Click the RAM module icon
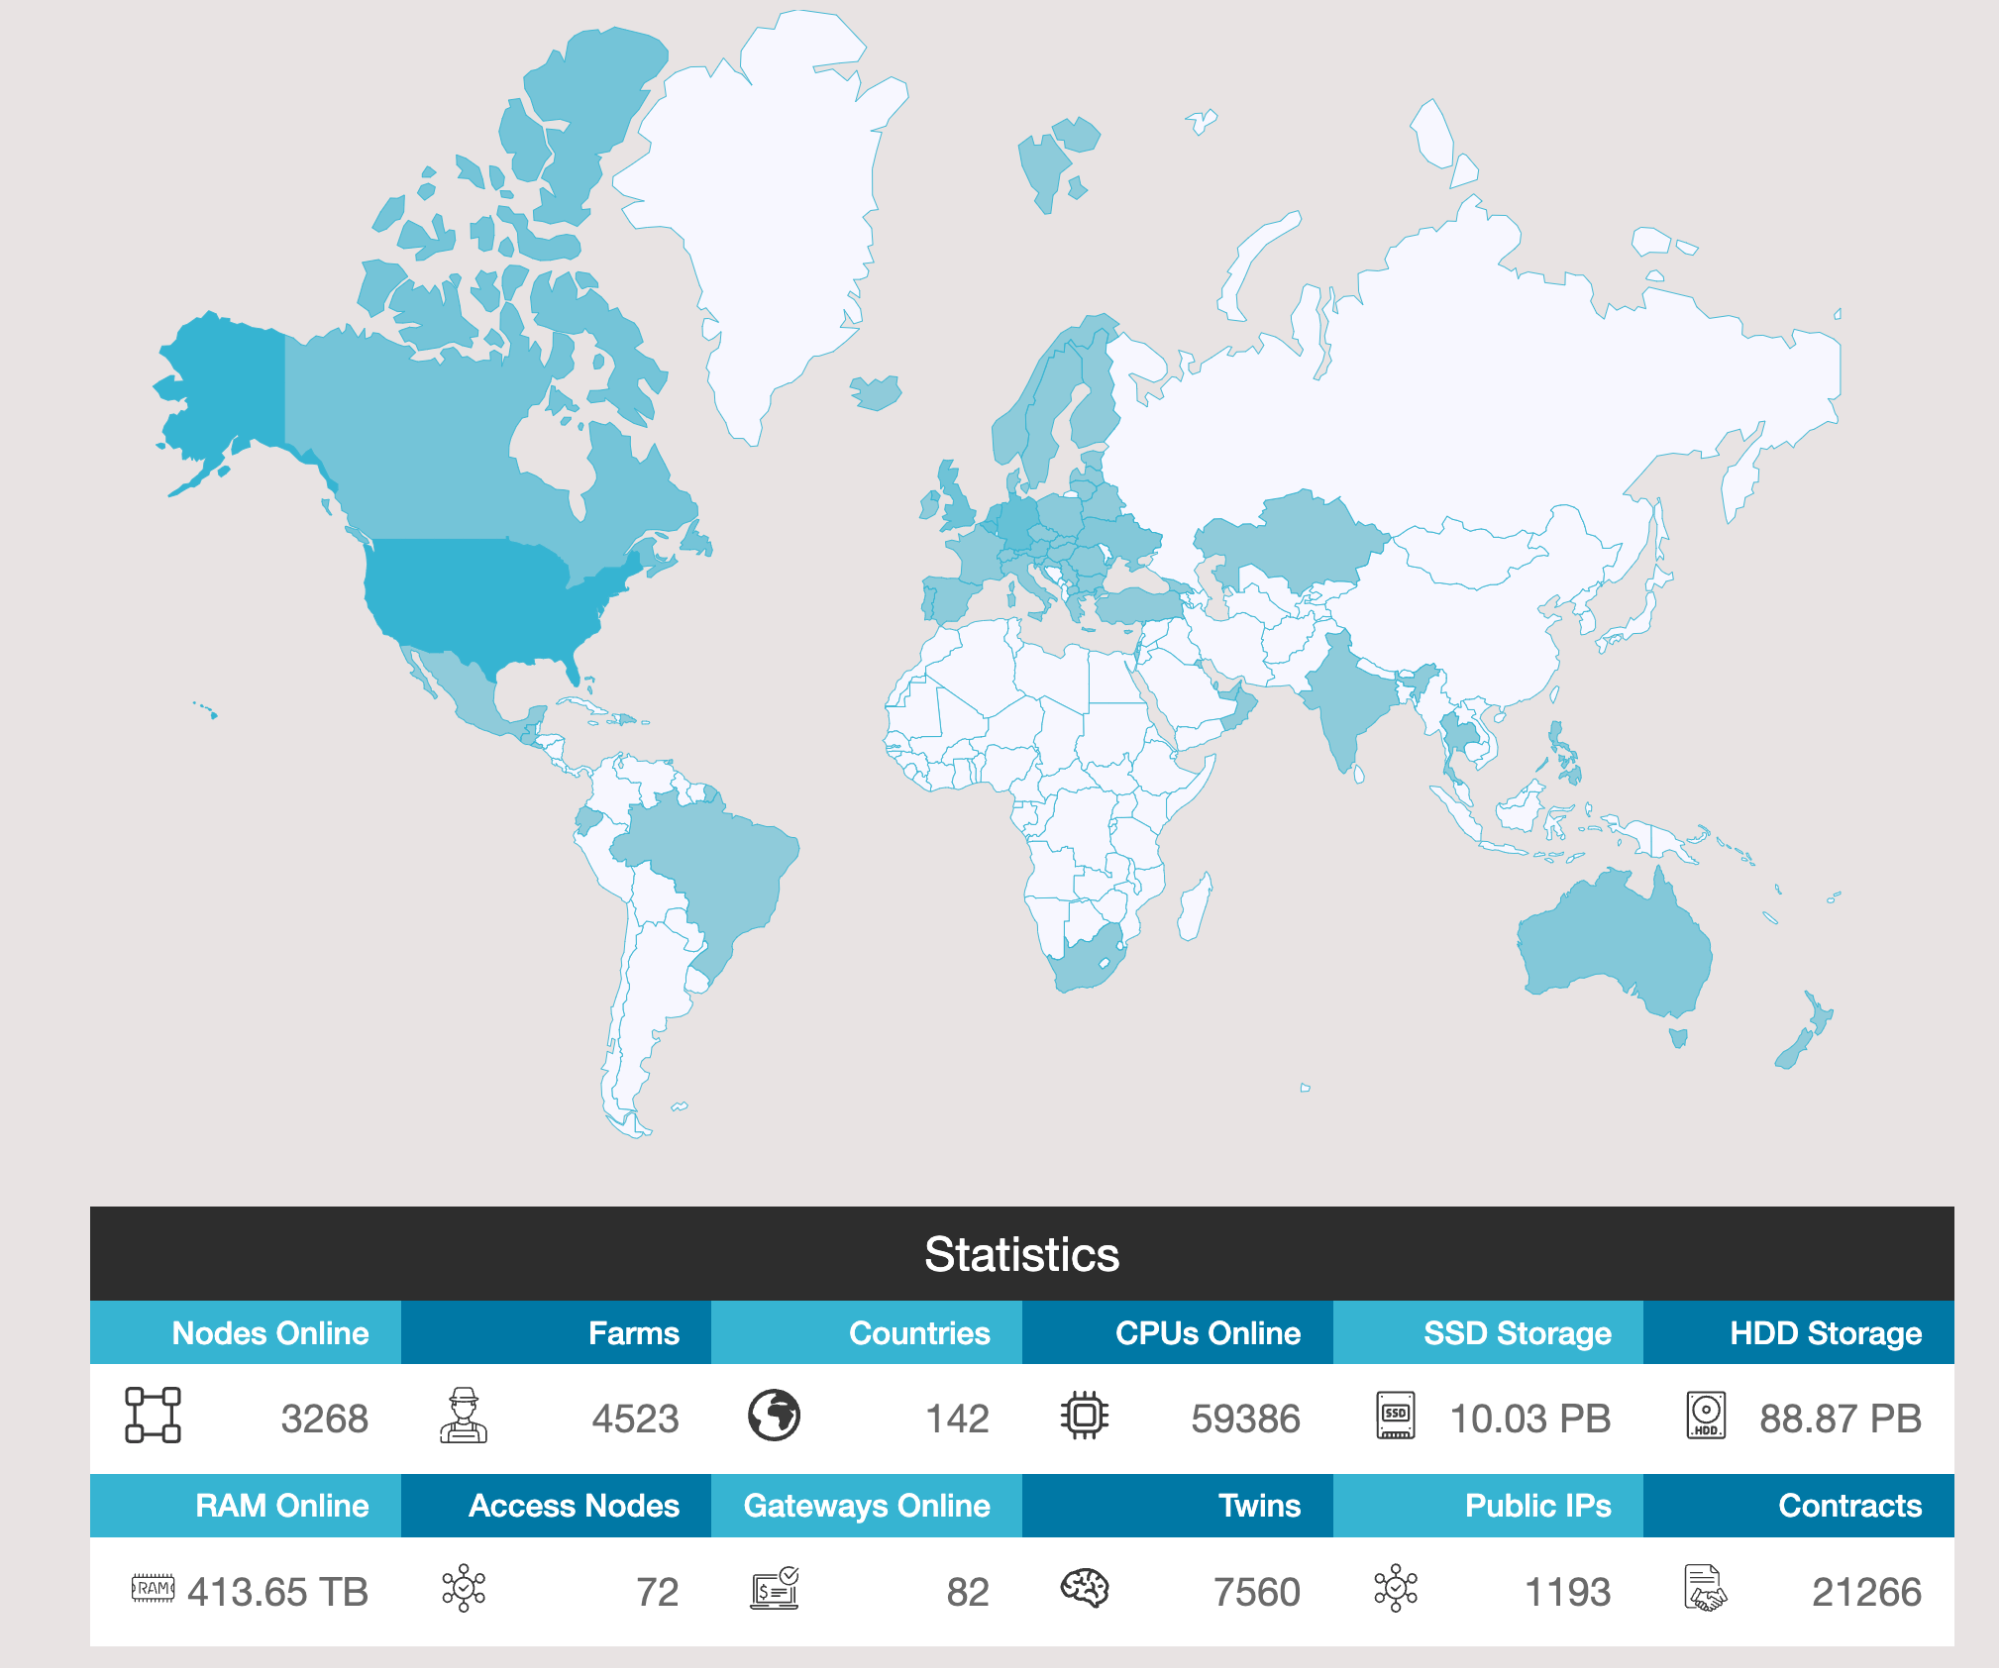Image resolution: width=1999 pixels, height=1669 pixels. point(153,1588)
